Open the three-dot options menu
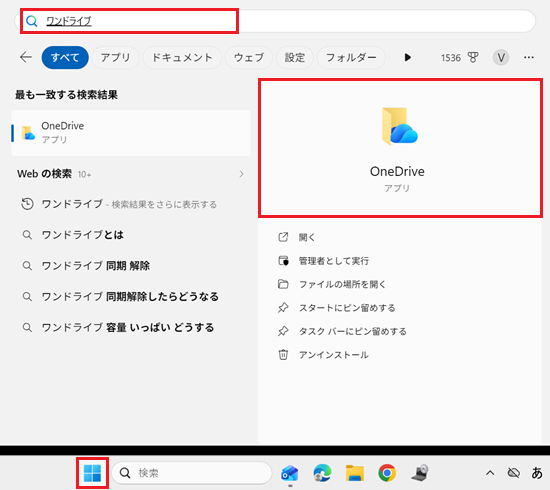This screenshot has height=490, width=550. pyautogui.click(x=529, y=58)
